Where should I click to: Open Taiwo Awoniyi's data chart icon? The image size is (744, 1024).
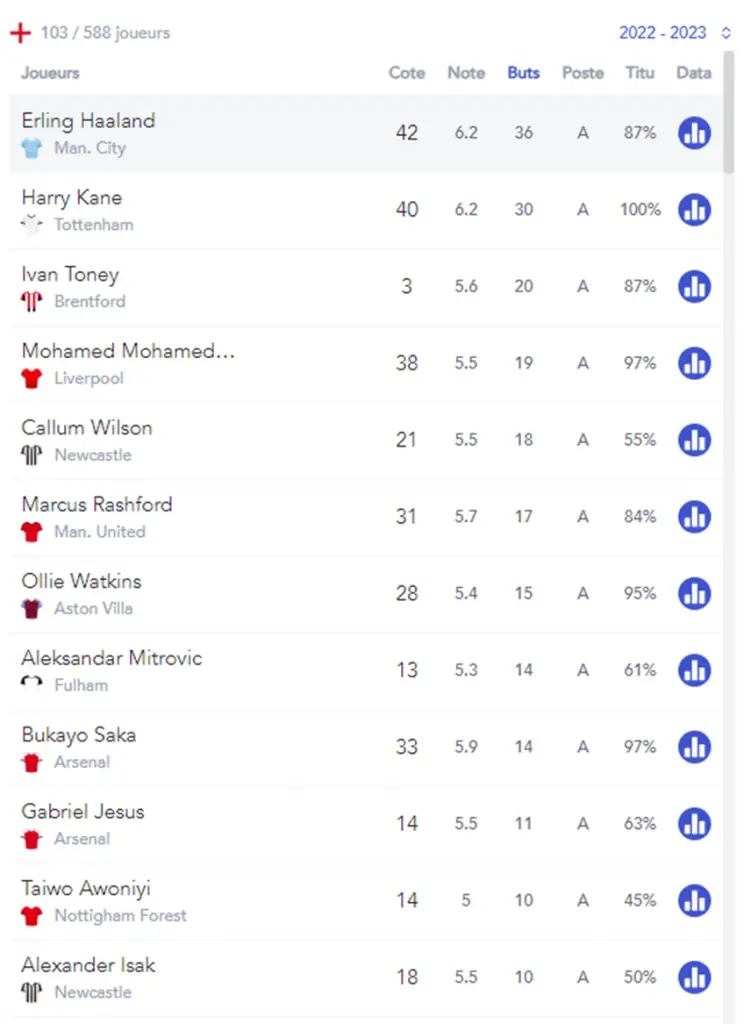(x=694, y=901)
